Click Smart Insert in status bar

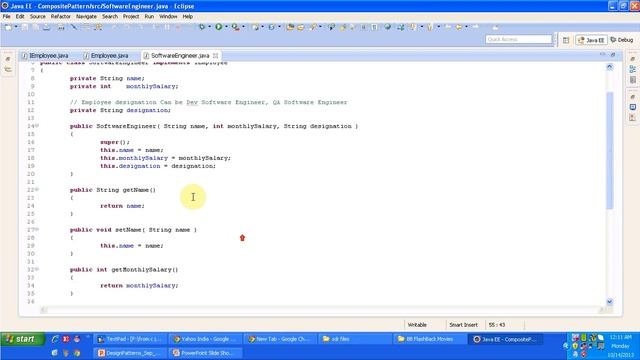coord(463,325)
